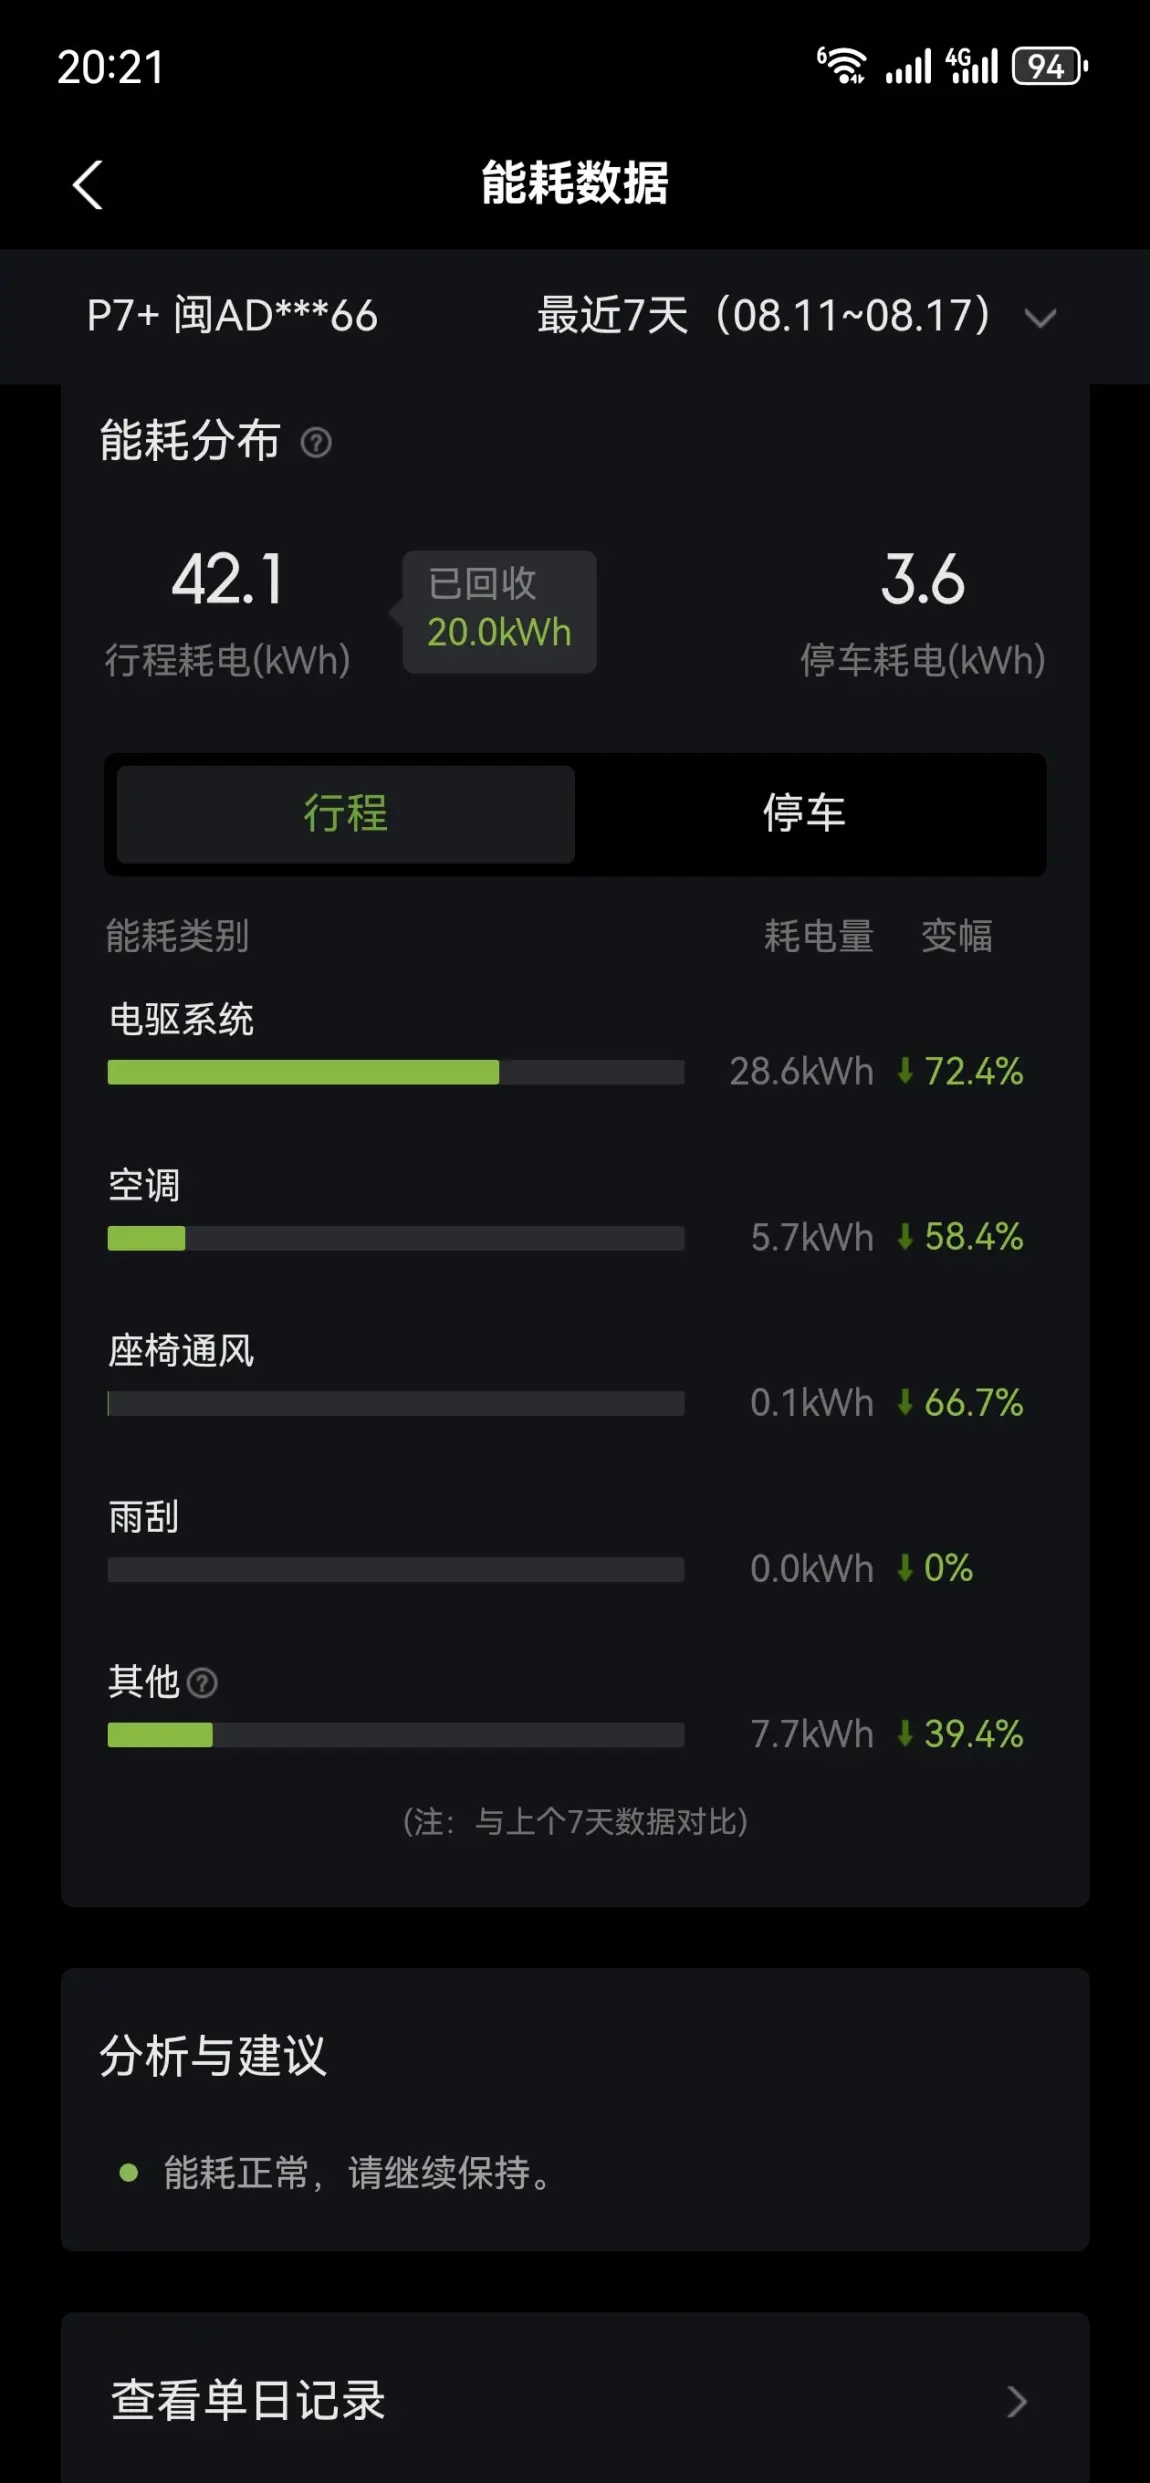Tap the down arrow beside 72.4%
The height and width of the screenshot is (2483, 1150).
click(905, 1071)
